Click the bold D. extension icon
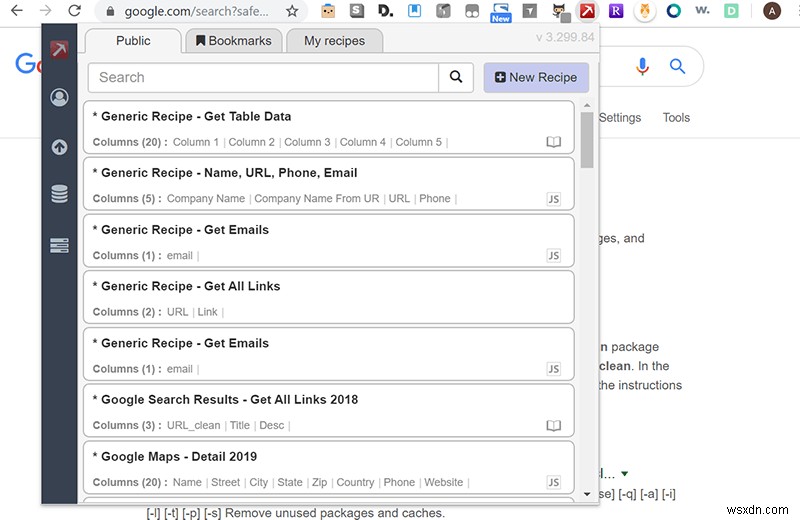The image size is (800, 520). tap(385, 11)
